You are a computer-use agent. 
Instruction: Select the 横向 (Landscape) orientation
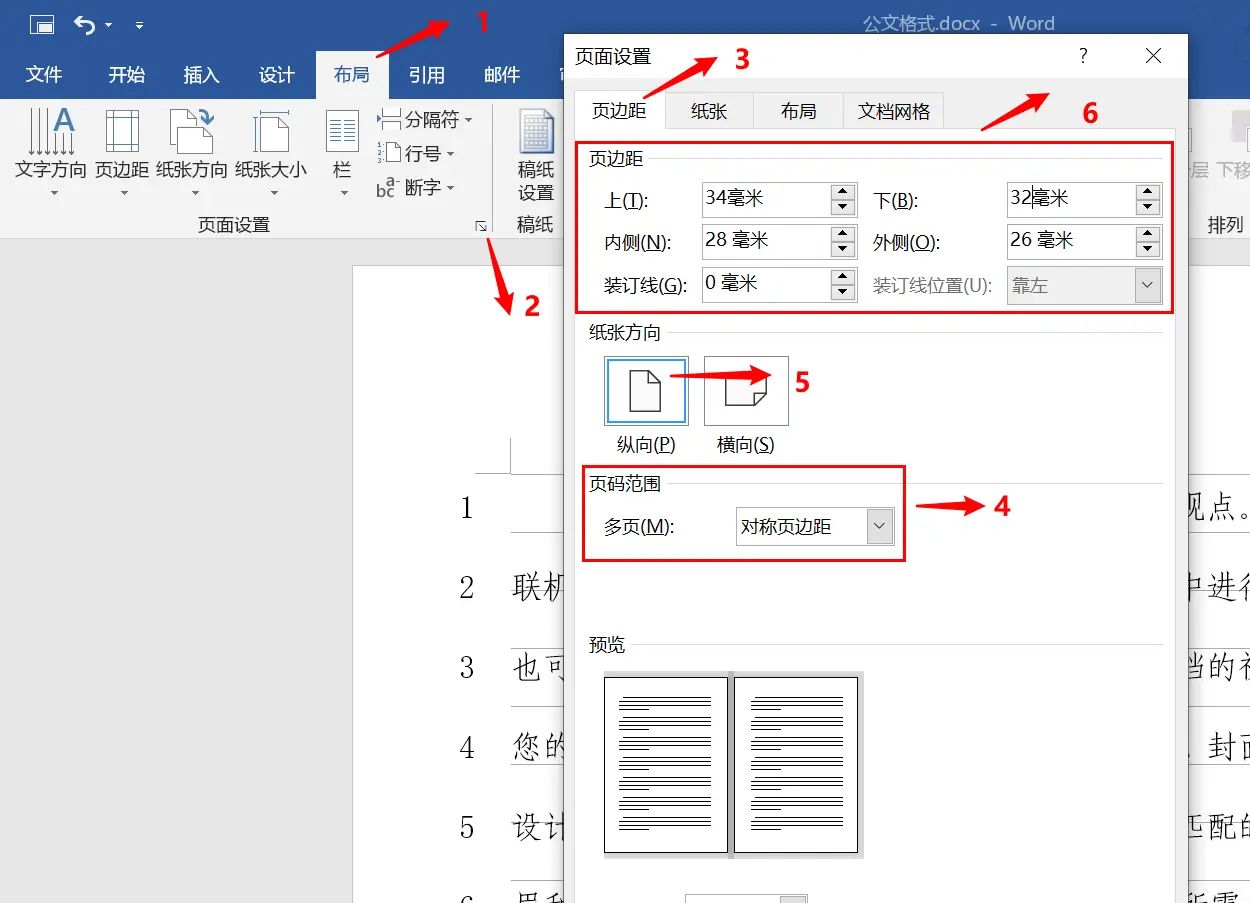tap(745, 390)
